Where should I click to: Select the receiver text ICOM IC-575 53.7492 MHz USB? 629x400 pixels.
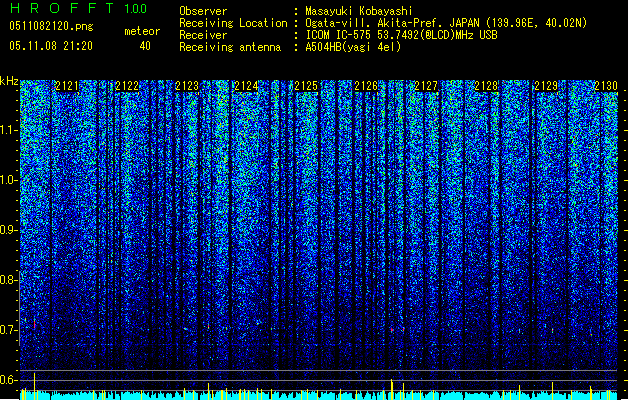tap(401, 35)
